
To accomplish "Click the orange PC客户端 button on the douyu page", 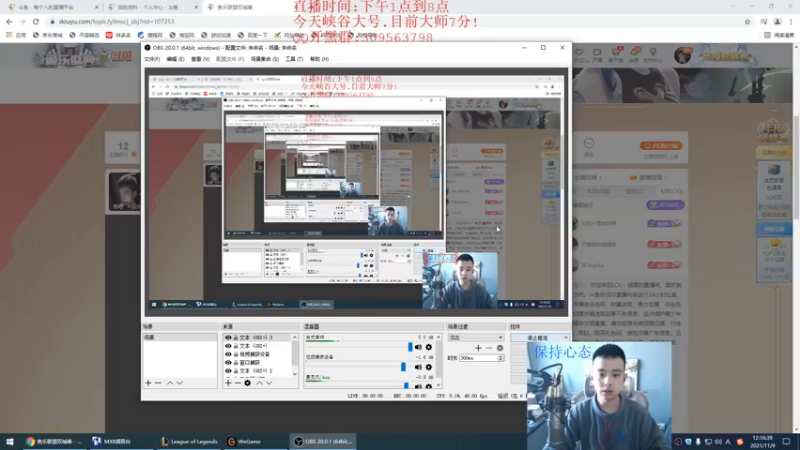I will click(661, 146).
